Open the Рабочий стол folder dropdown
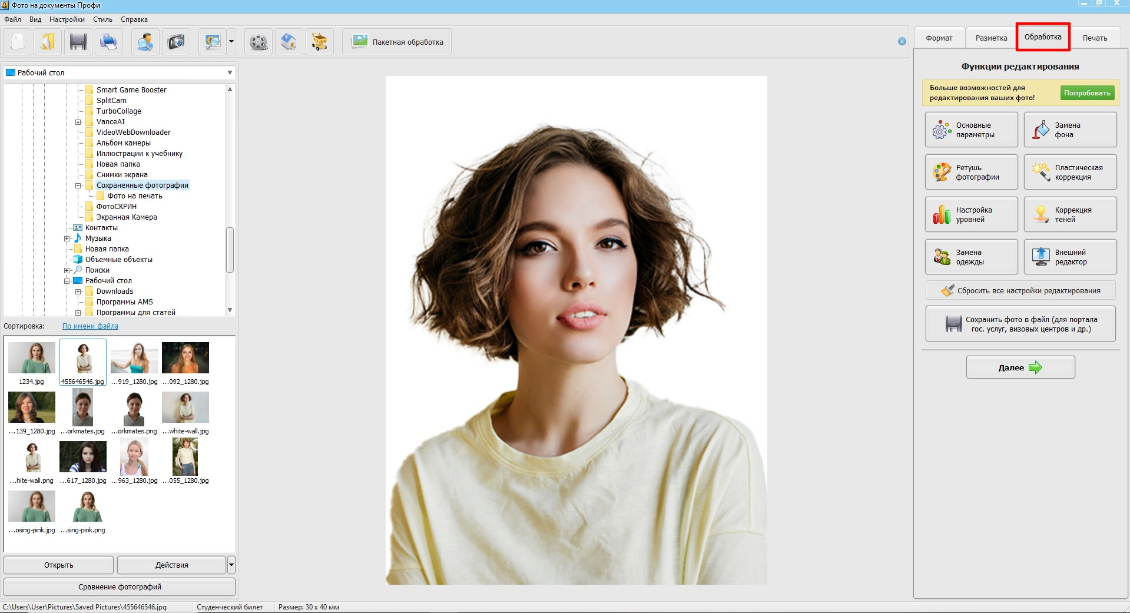The image size is (1130, 613). [x=229, y=72]
